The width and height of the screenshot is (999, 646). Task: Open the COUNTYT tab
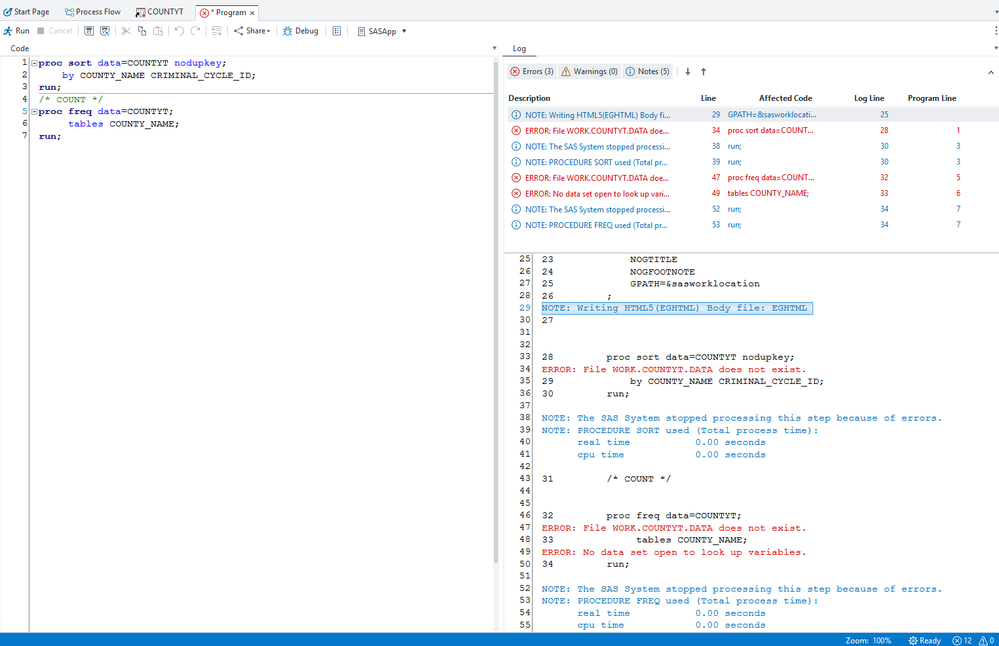(x=160, y=12)
